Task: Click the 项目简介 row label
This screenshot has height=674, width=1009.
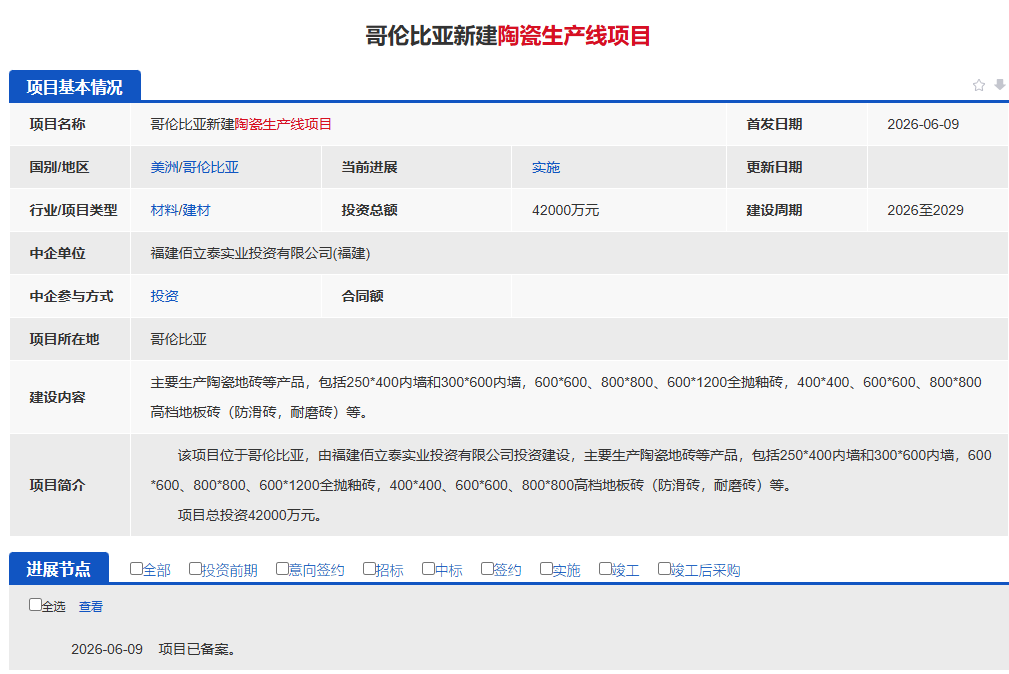Action: [x=57, y=485]
